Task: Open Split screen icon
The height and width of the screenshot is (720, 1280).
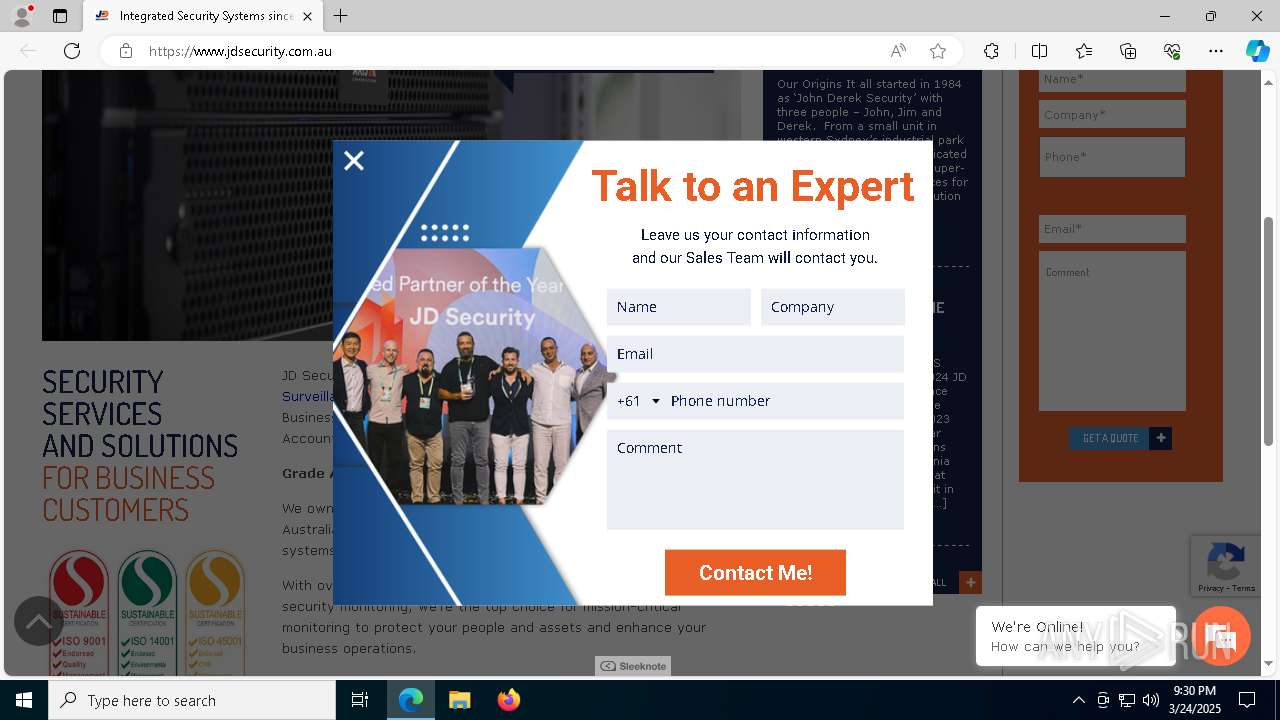Action: [1039, 51]
